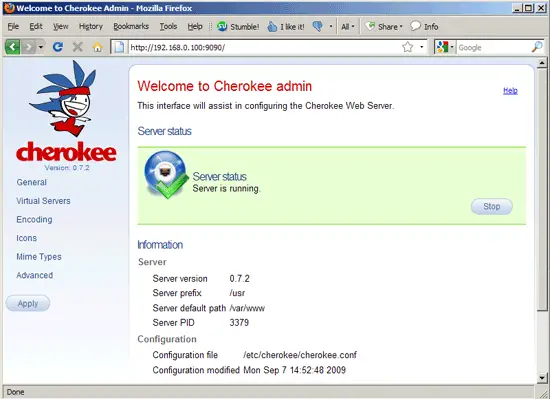The image size is (550, 399).
Task: Open the back/forward history dropdown arrow
Action: pos(41,47)
